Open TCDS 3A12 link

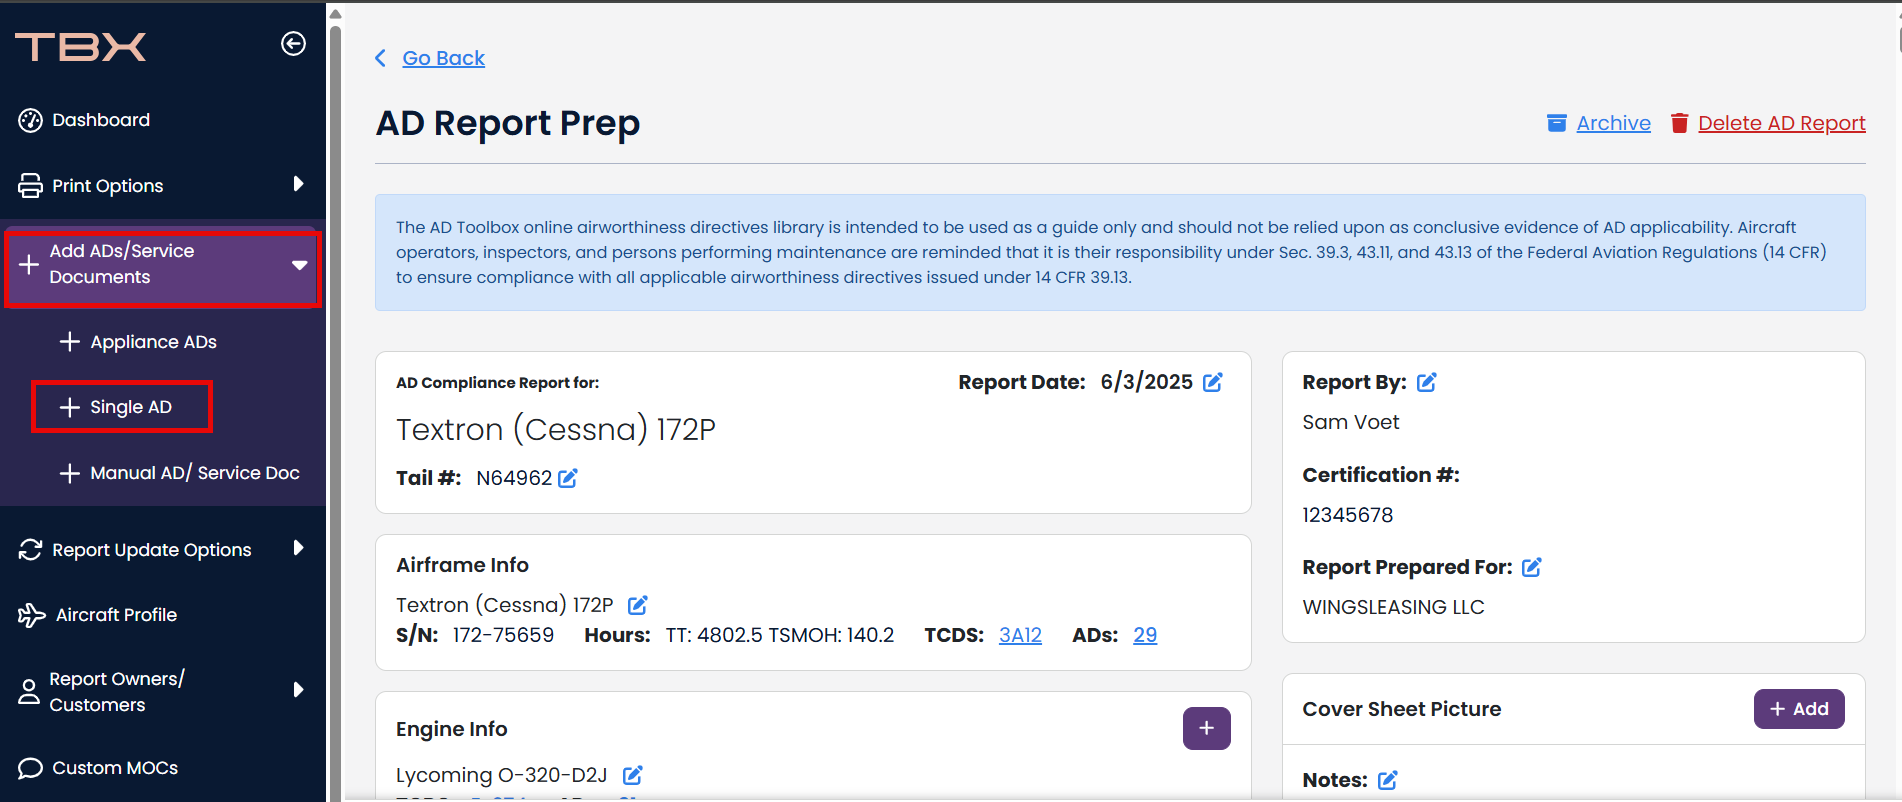pyautogui.click(x=1020, y=635)
